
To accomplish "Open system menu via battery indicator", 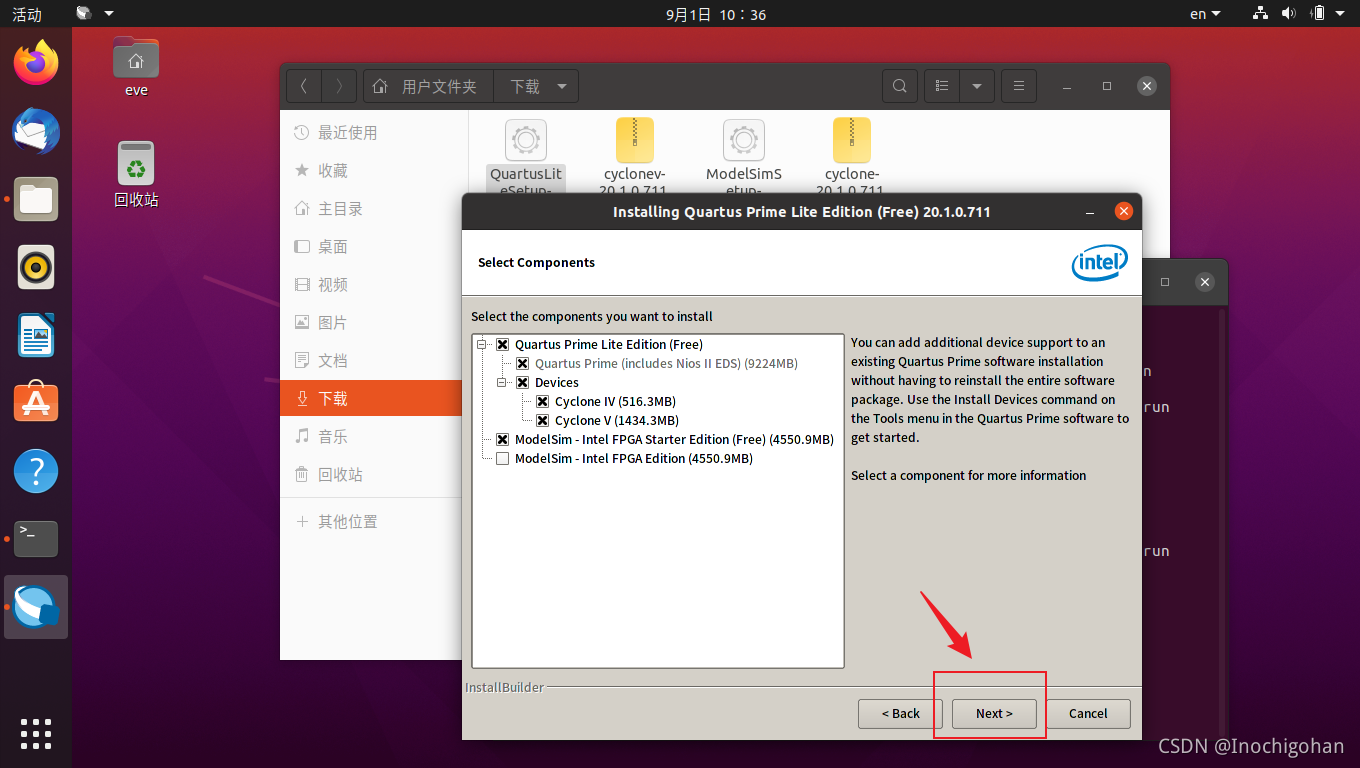I will [x=1326, y=14].
